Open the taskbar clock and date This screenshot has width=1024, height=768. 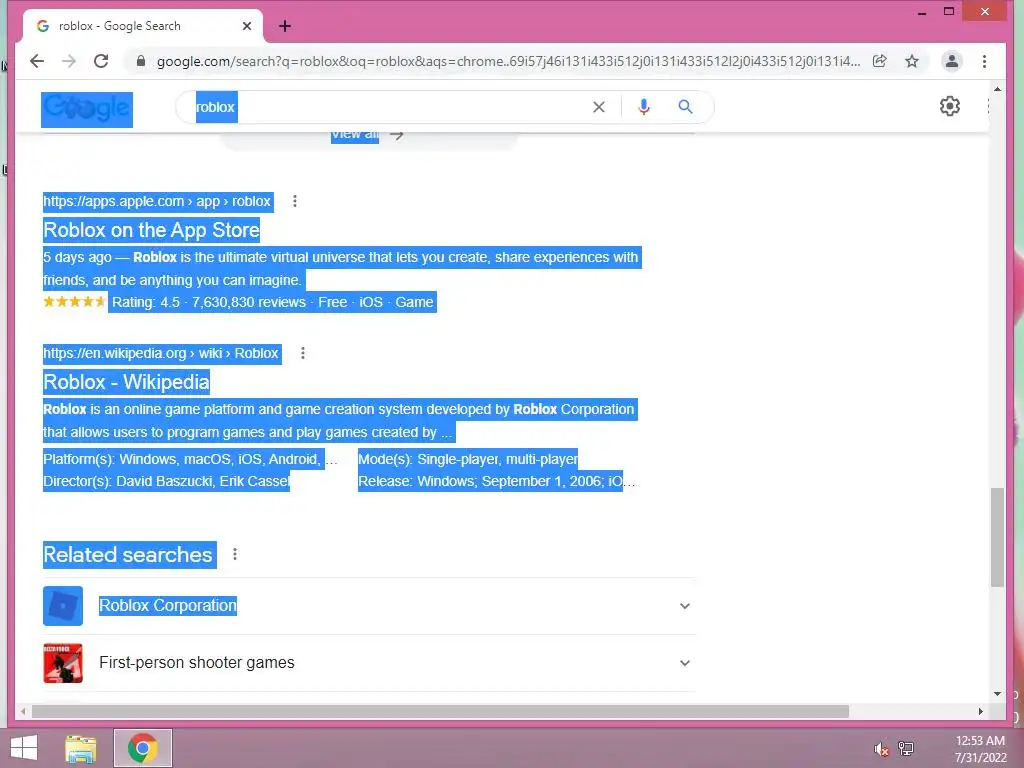pos(980,749)
